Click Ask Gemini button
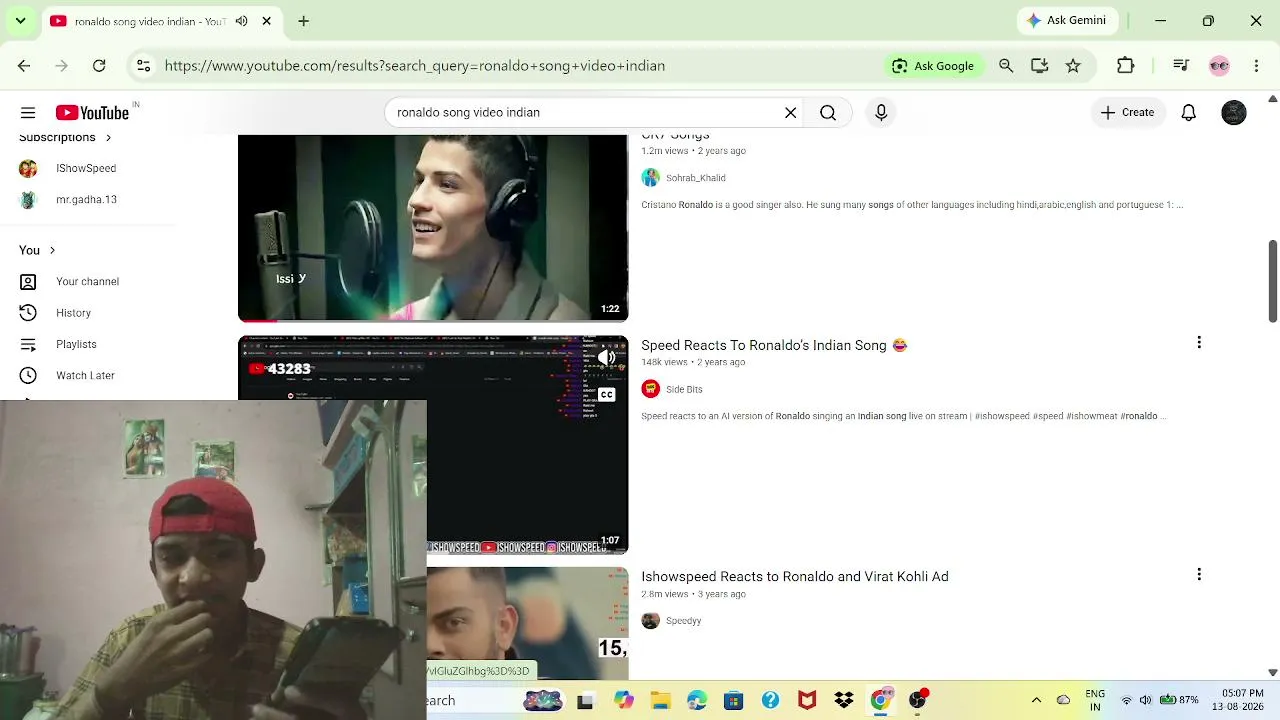Viewport: 1280px width, 720px height. click(1067, 20)
